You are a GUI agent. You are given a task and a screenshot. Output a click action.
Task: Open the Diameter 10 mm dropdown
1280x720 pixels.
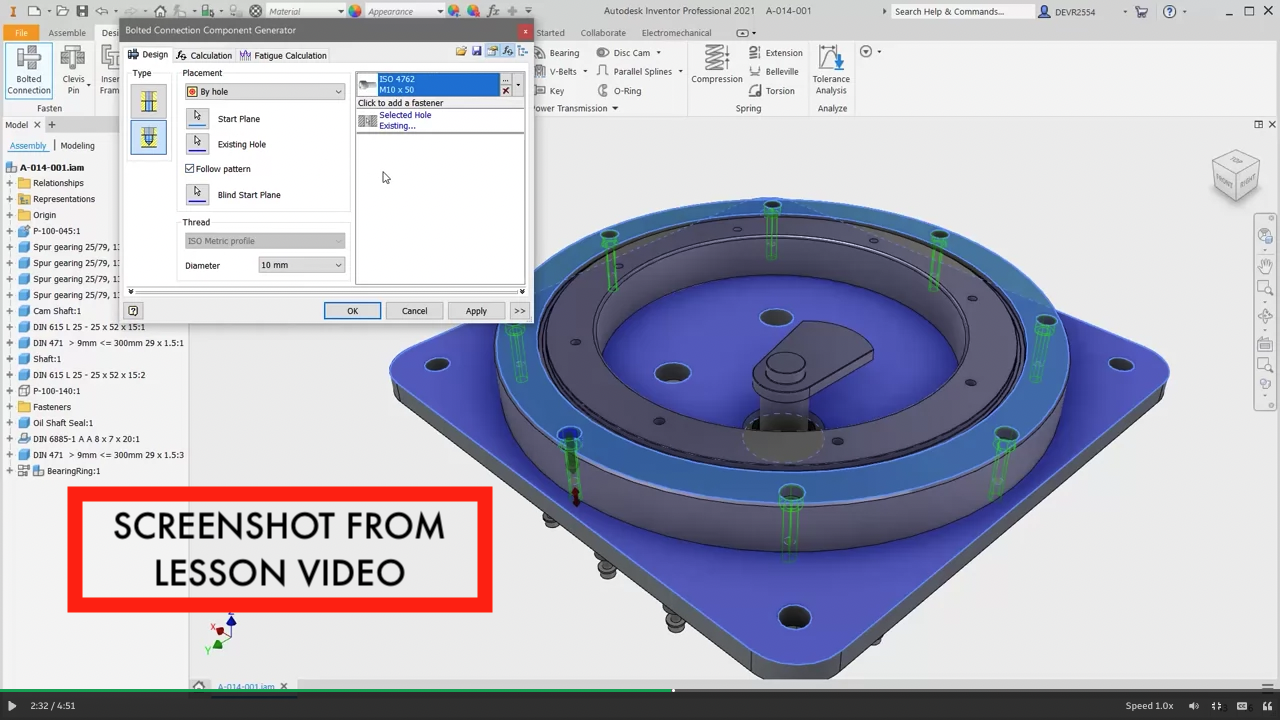click(x=301, y=265)
